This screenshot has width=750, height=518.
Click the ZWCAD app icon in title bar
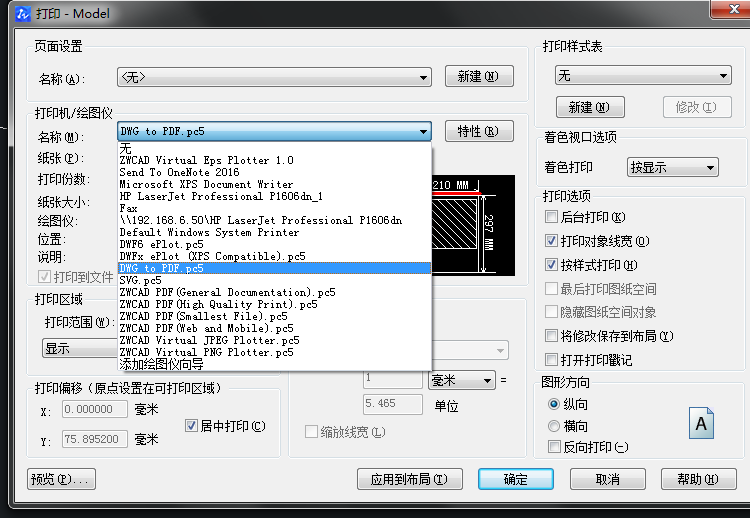coord(22,14)
